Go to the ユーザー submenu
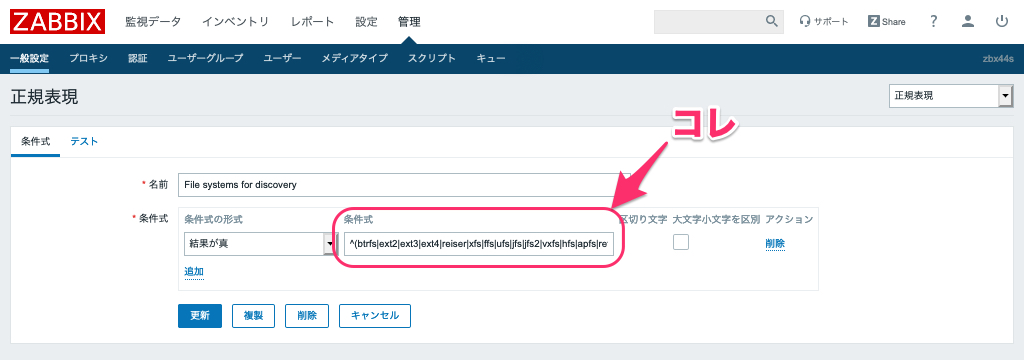Screen dimensions: 1024x360 (282, 58)
